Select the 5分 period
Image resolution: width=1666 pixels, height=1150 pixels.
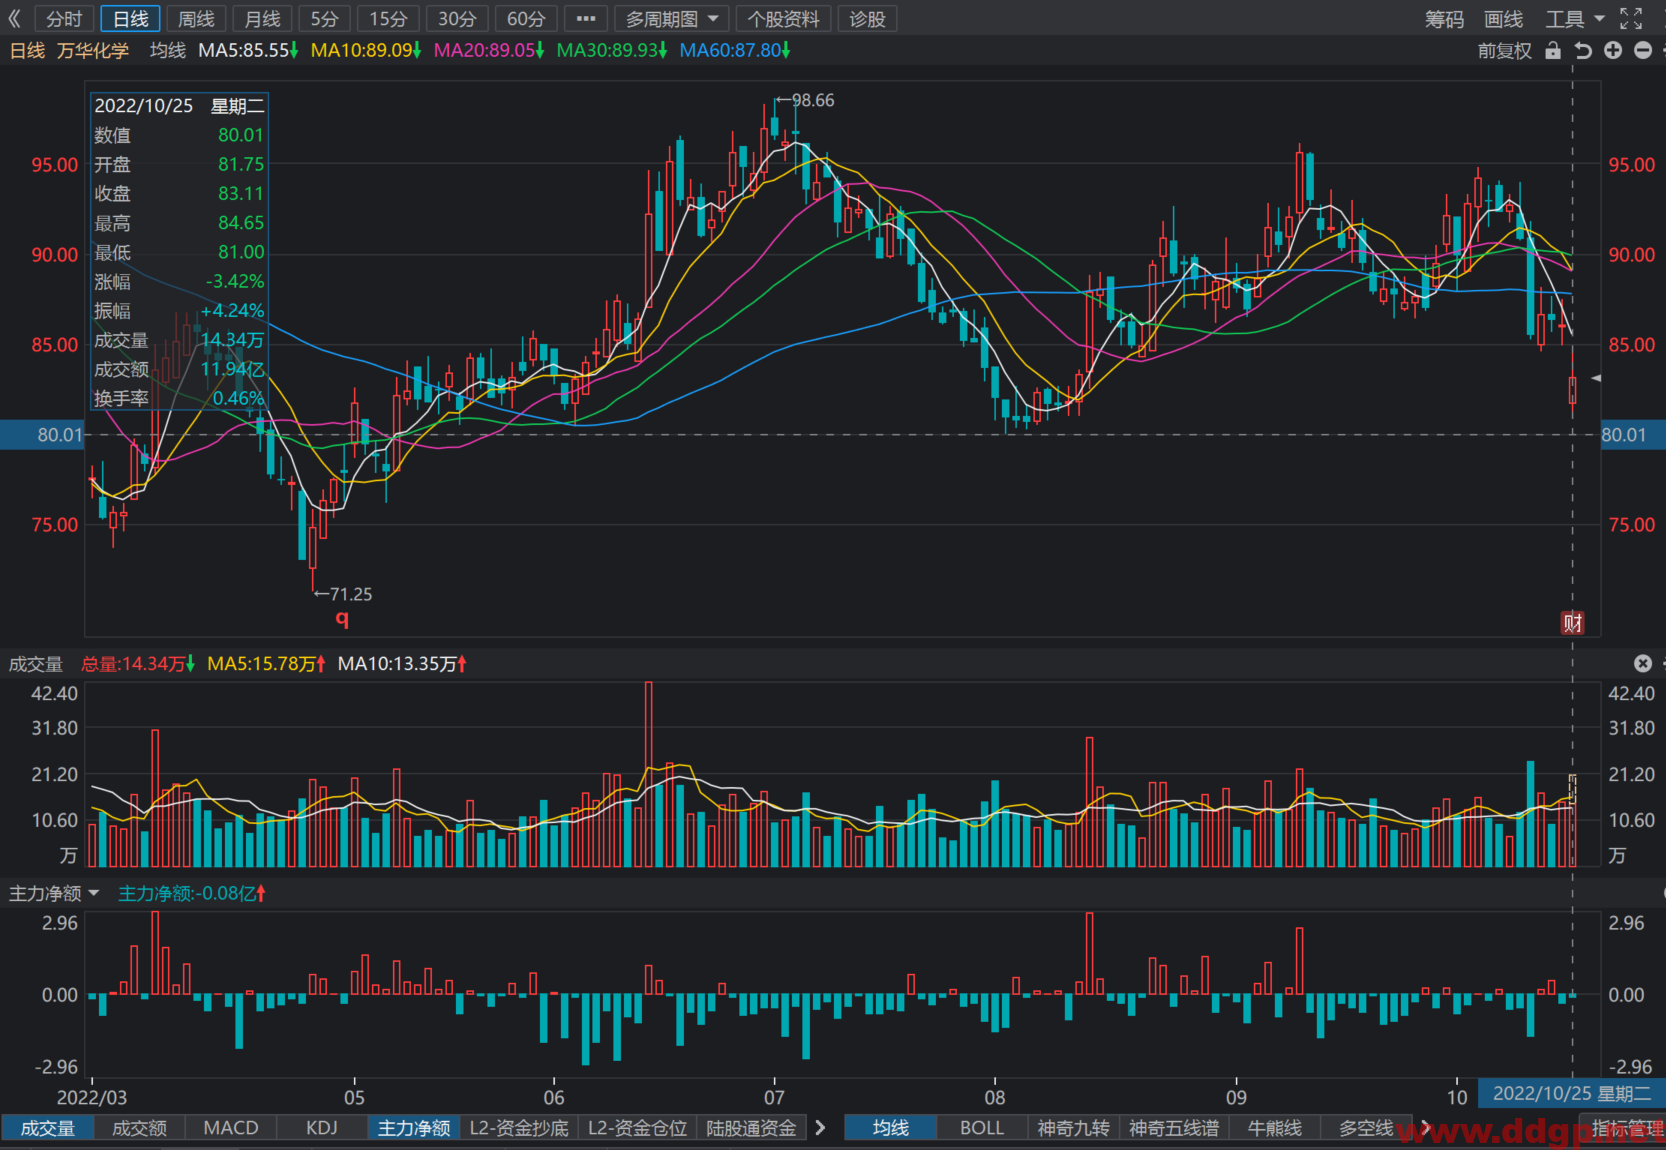324,19
